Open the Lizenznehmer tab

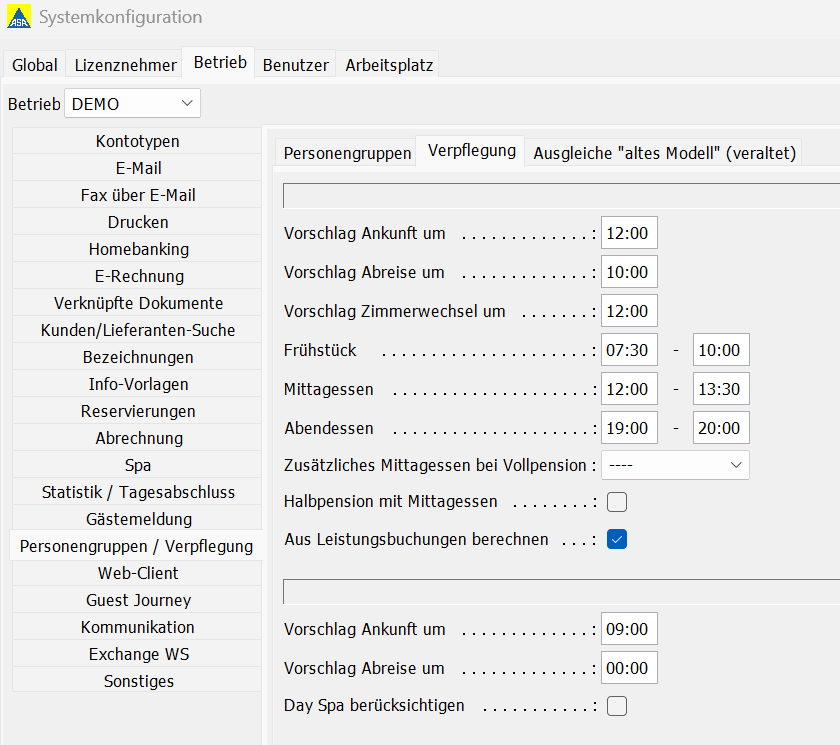[125, 65]
